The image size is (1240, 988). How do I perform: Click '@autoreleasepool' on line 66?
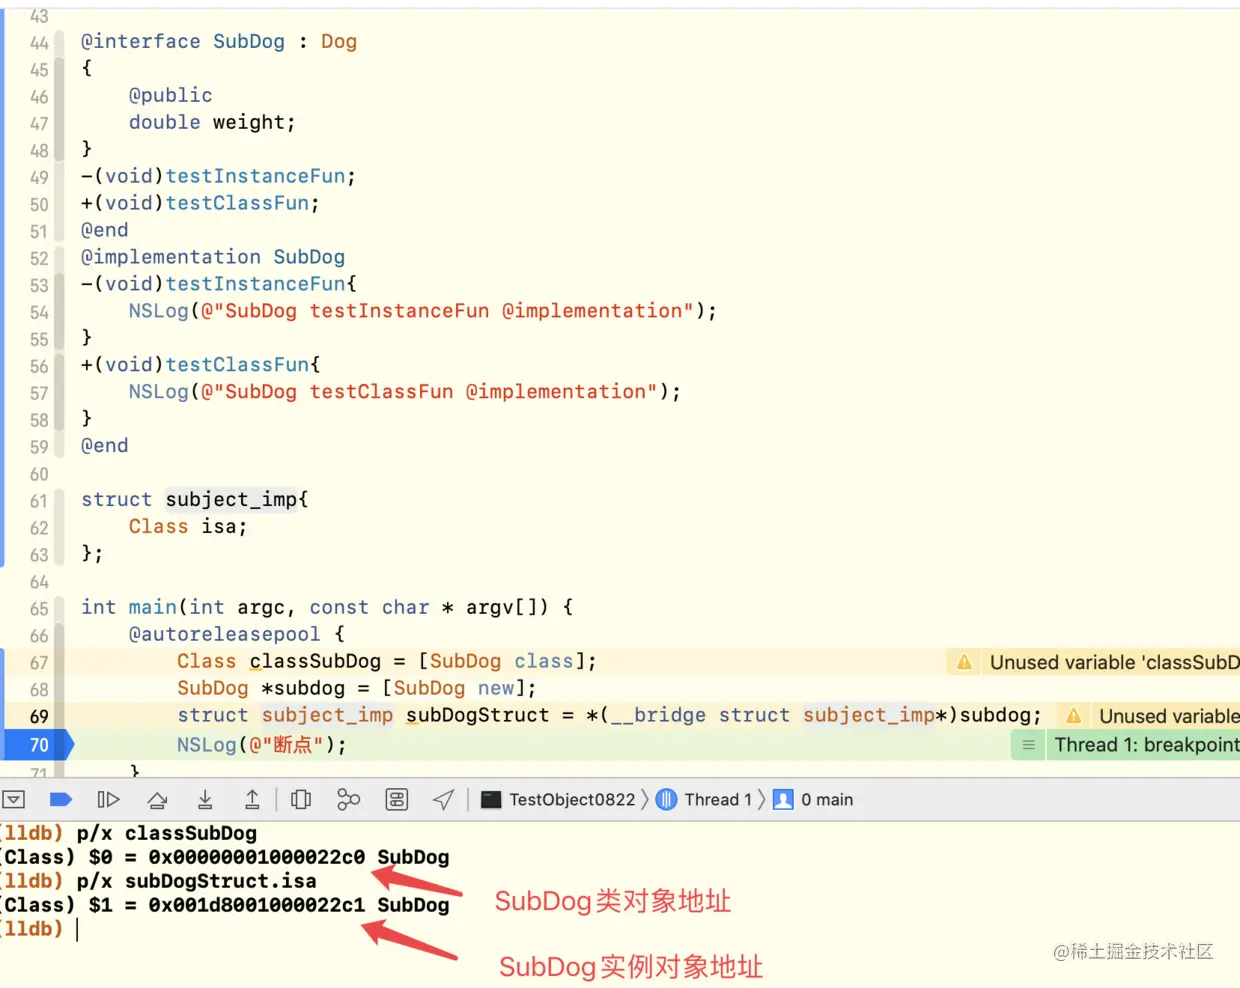tap(225, 634)
